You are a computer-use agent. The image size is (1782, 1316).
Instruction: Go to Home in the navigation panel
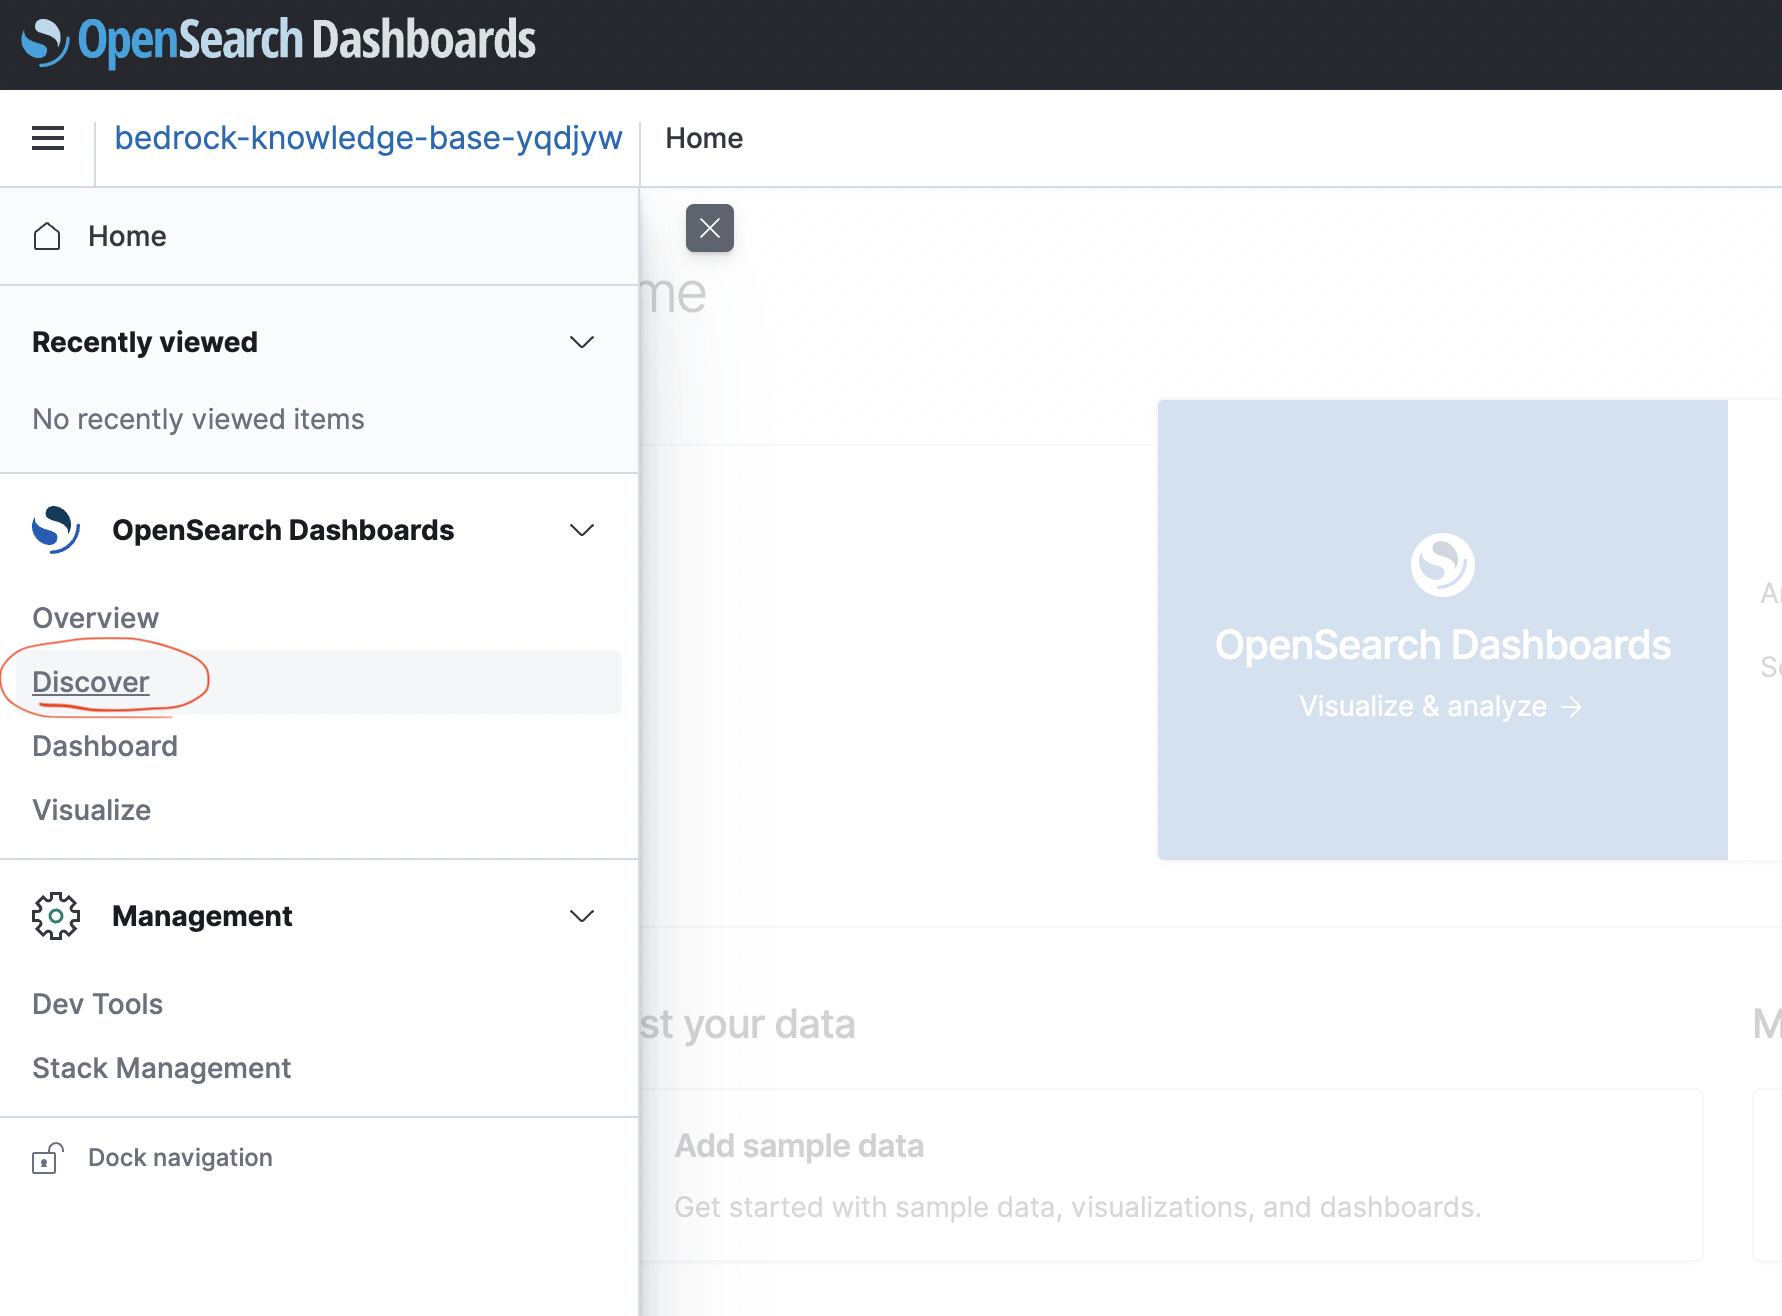127,236
